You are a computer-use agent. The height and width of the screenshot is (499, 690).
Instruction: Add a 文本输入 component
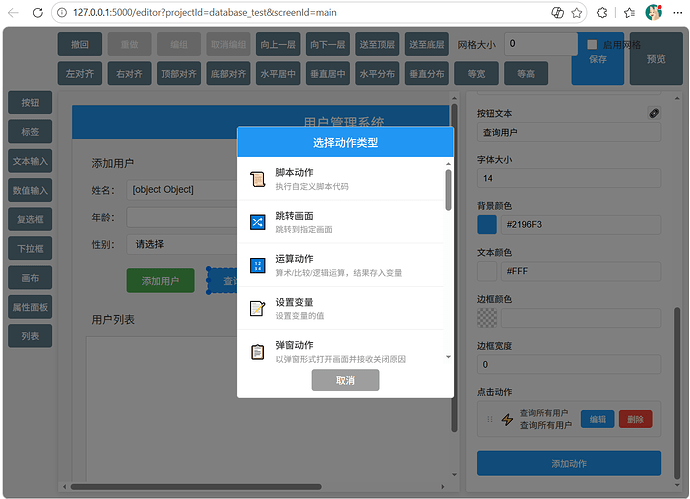point(30,161)
